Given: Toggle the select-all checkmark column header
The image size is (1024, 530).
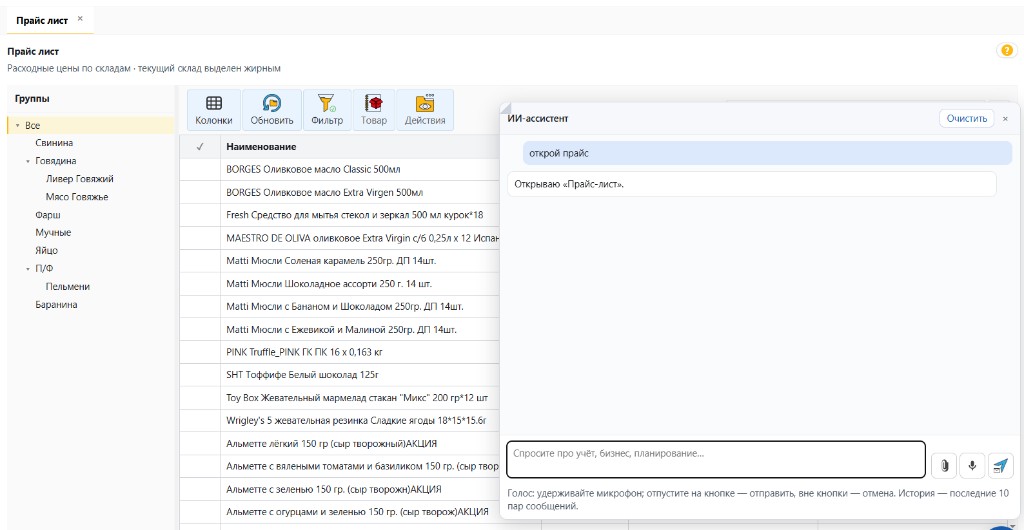Looking at the screenshot, I should tap(200, 147).
